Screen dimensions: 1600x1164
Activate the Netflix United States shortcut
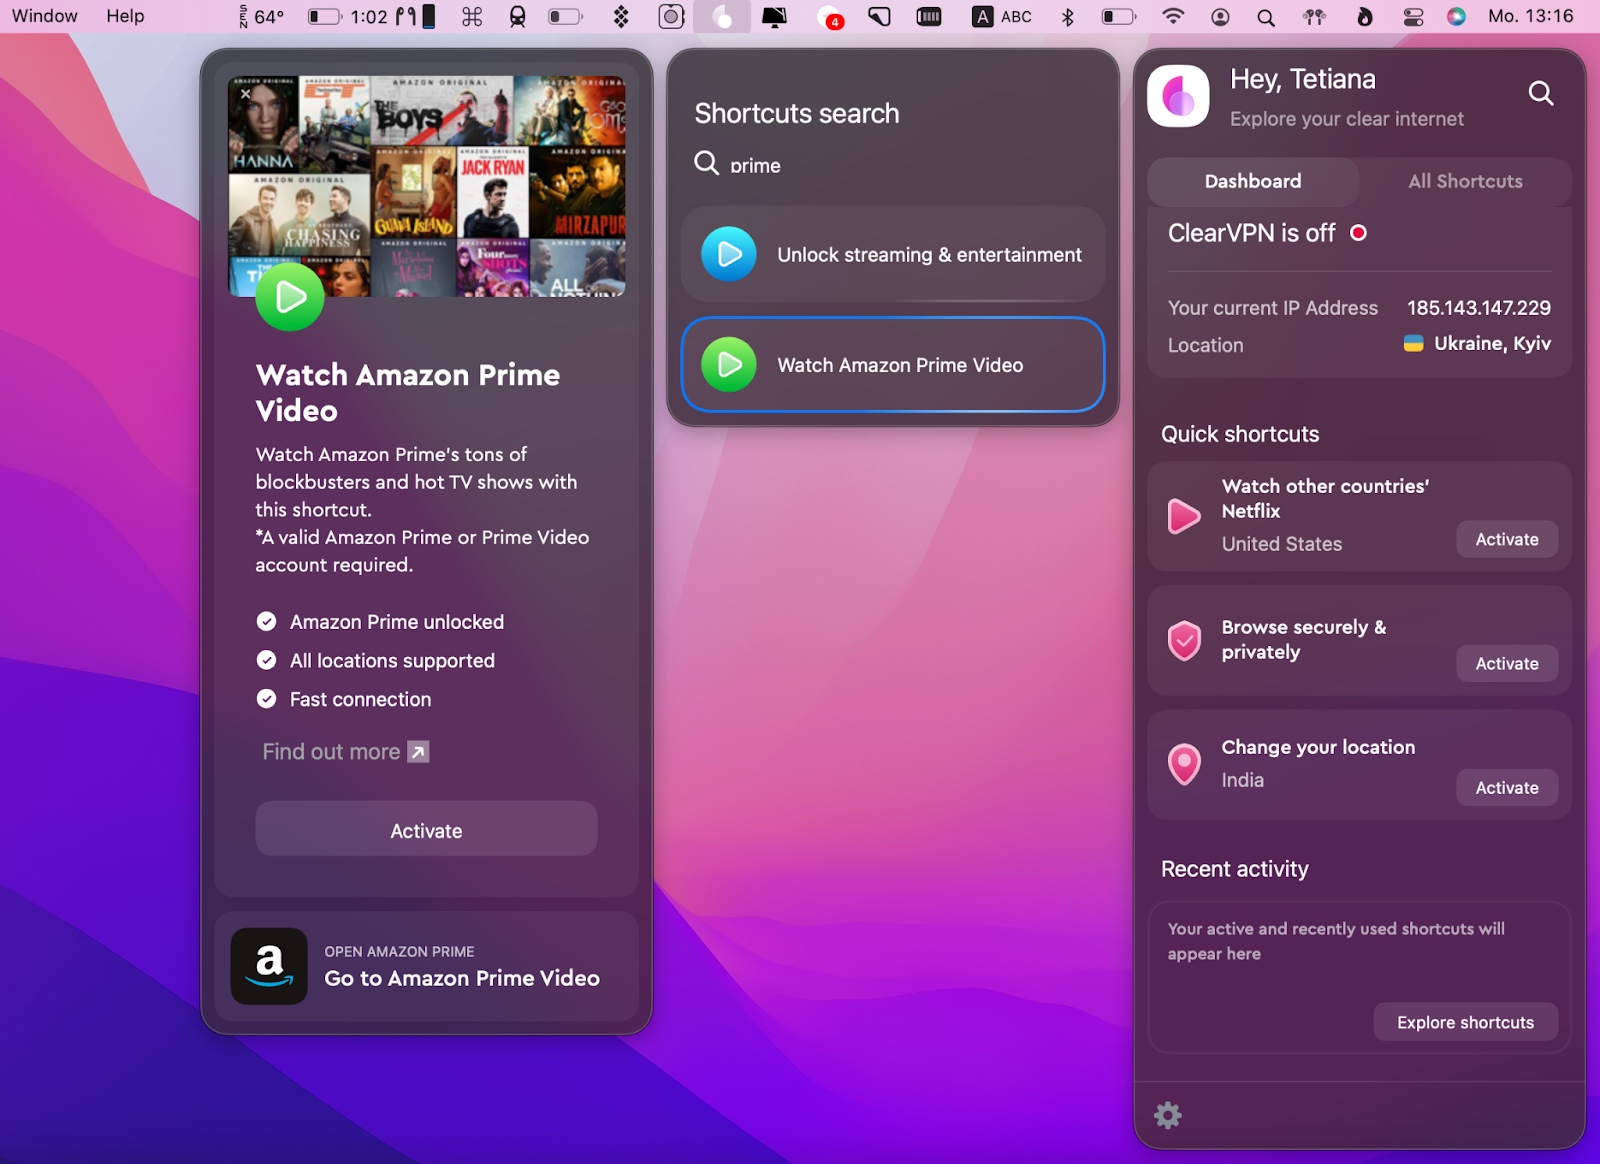point(1506,540)
